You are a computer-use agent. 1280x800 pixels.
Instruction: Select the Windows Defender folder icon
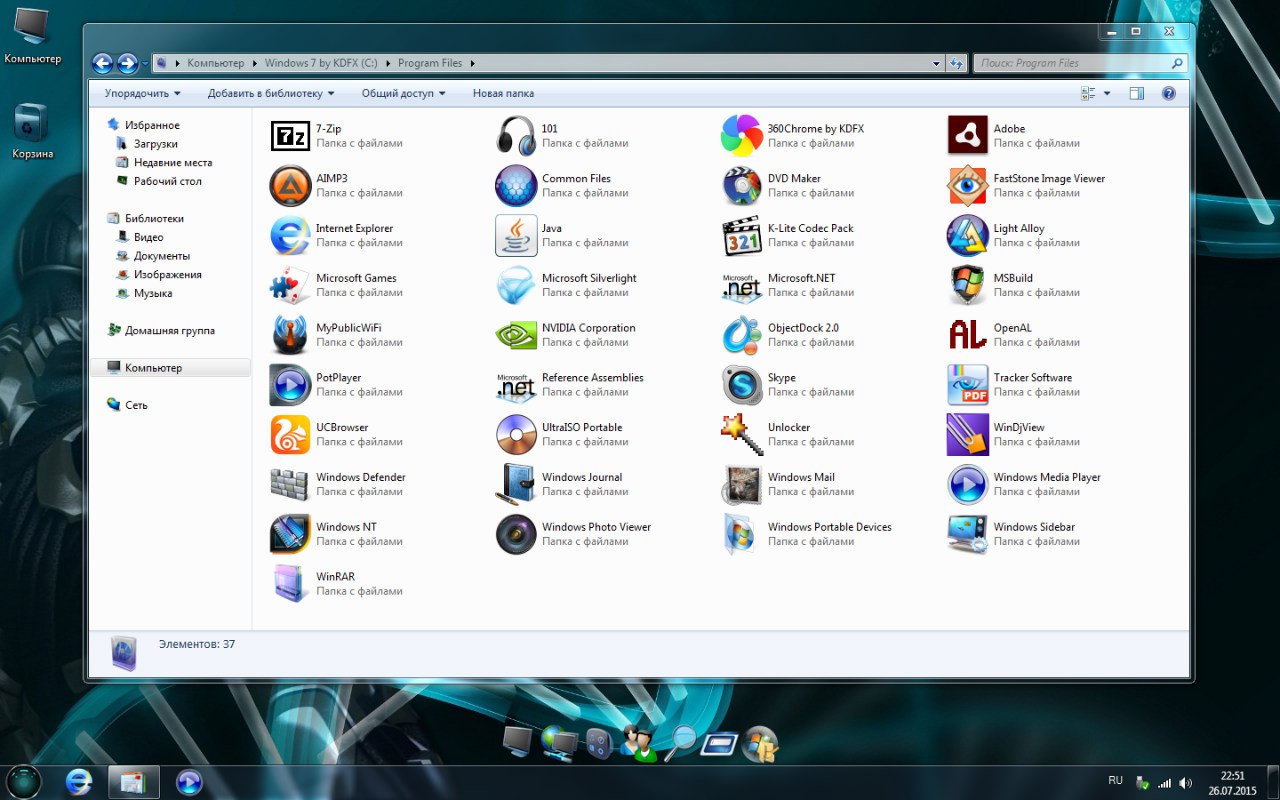[290, 485]
